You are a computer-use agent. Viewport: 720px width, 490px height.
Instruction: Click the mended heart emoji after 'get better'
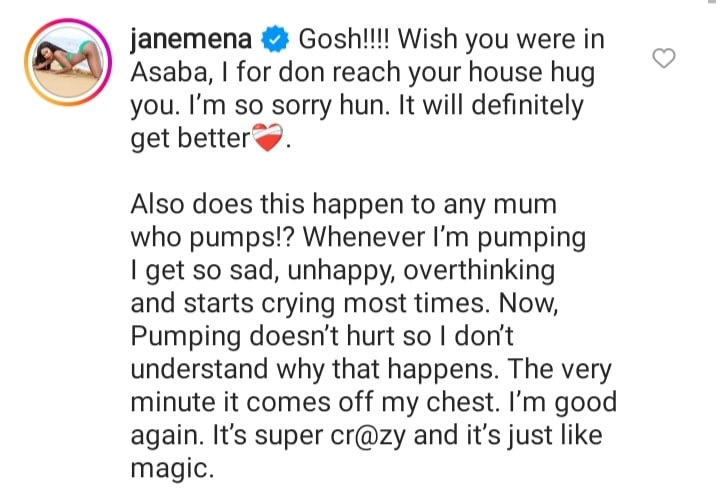tap(266, 140)
